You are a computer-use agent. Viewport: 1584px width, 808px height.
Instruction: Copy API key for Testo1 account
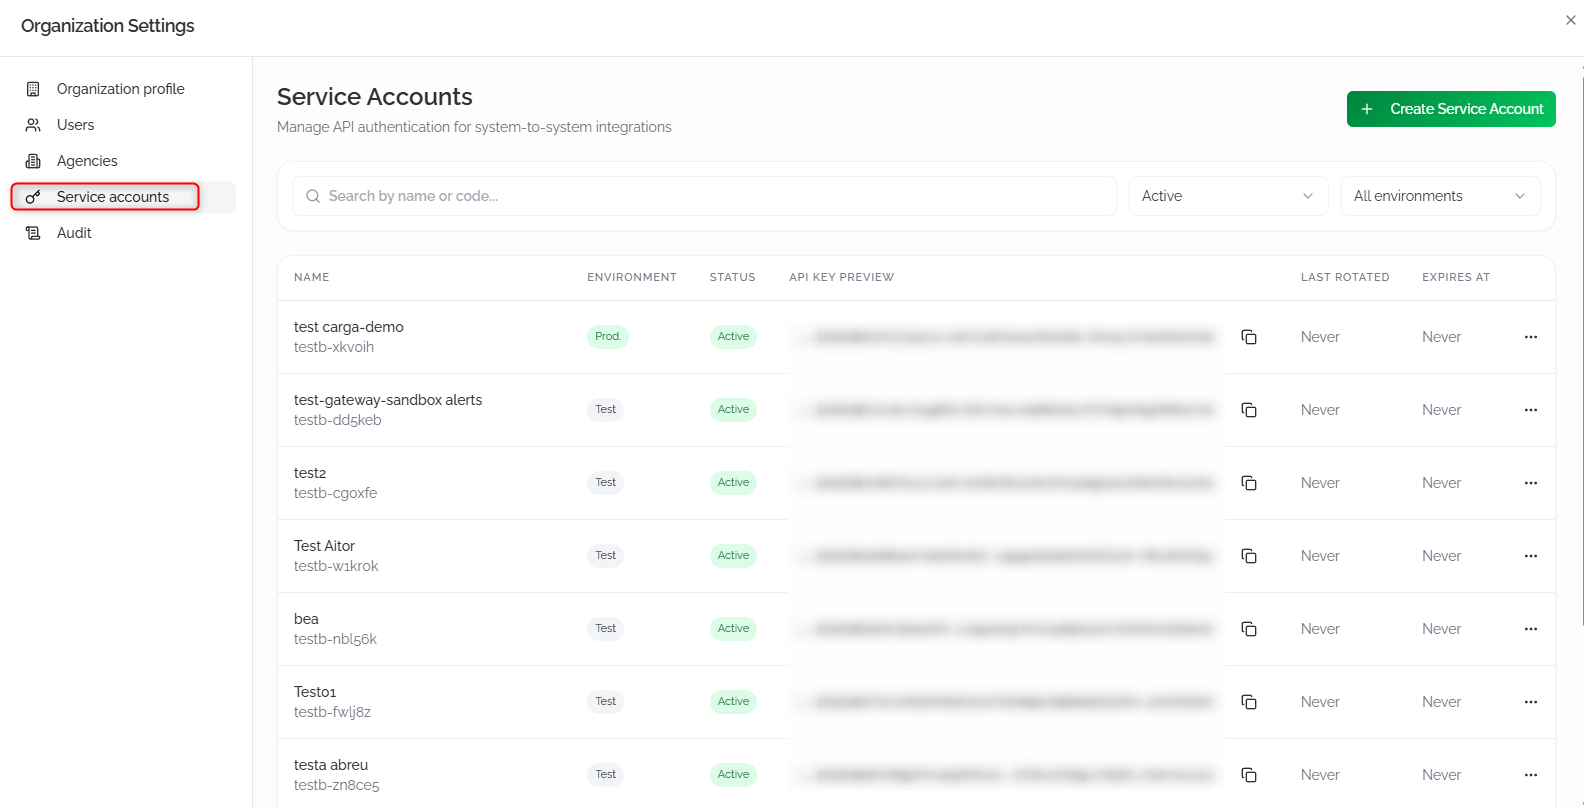click(1249, 702)
